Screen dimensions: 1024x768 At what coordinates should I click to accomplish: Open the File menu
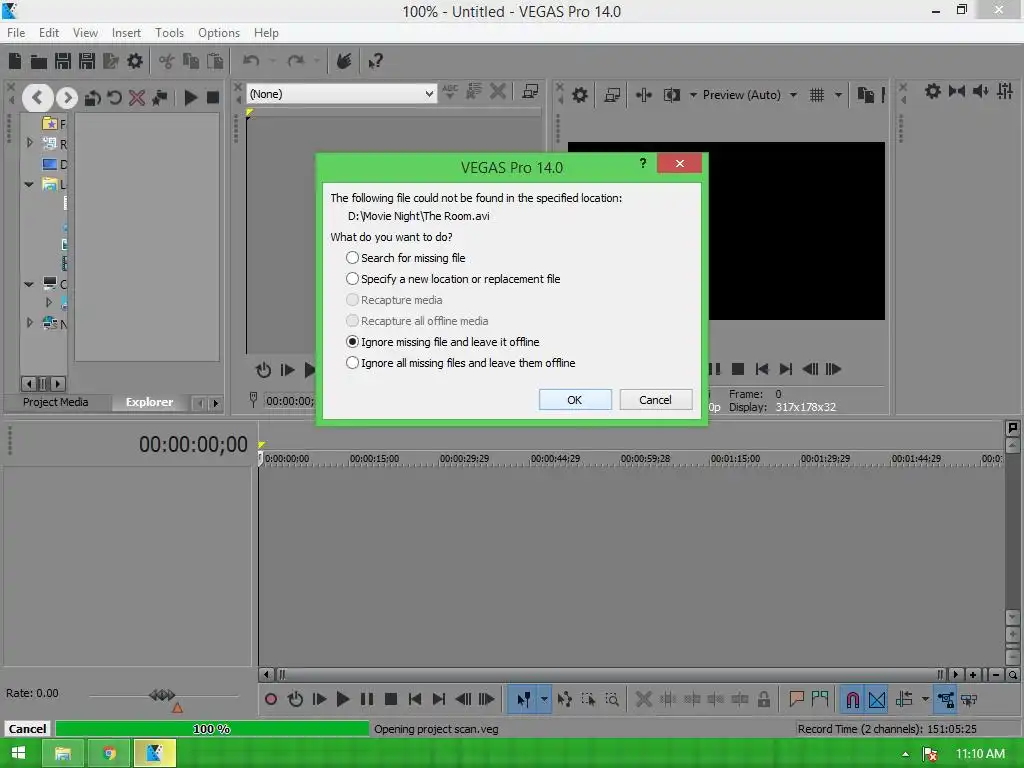tap(16, 33)
